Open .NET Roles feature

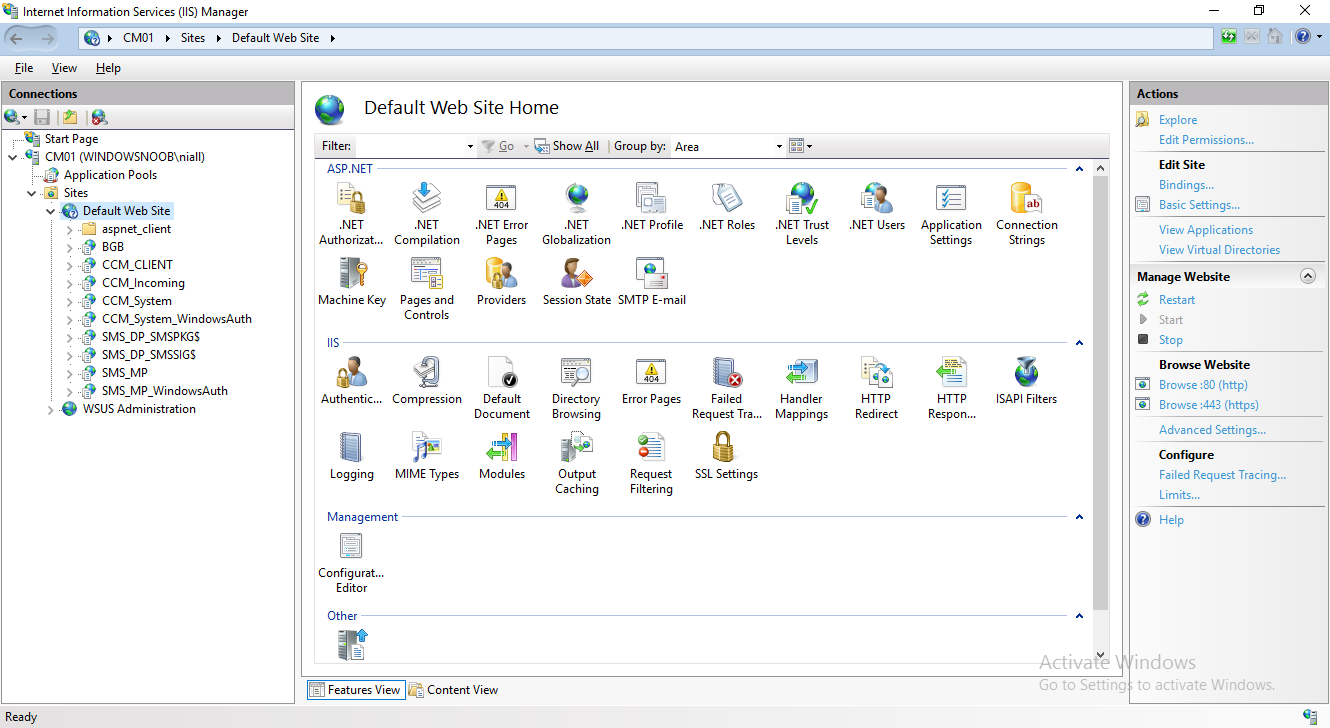tap(727, 207)
